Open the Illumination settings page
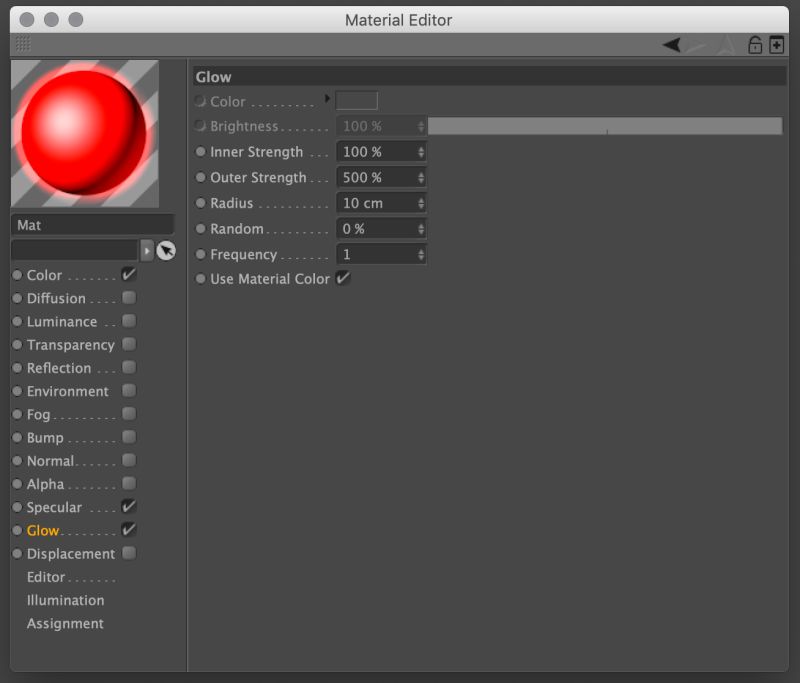Viewport: 800px width, 683px height. (65, 600)
